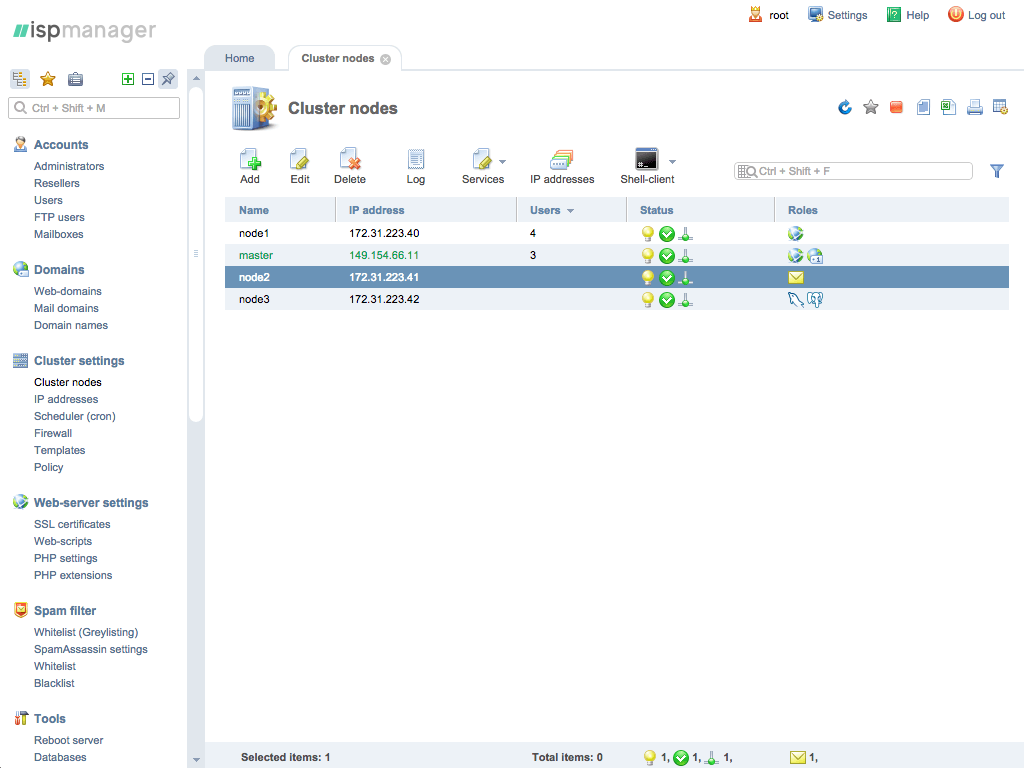The height and width of the screenshot is (768, 1024).
Task: Collapse the Accounts menu section
Action: (x=61, y=144)
